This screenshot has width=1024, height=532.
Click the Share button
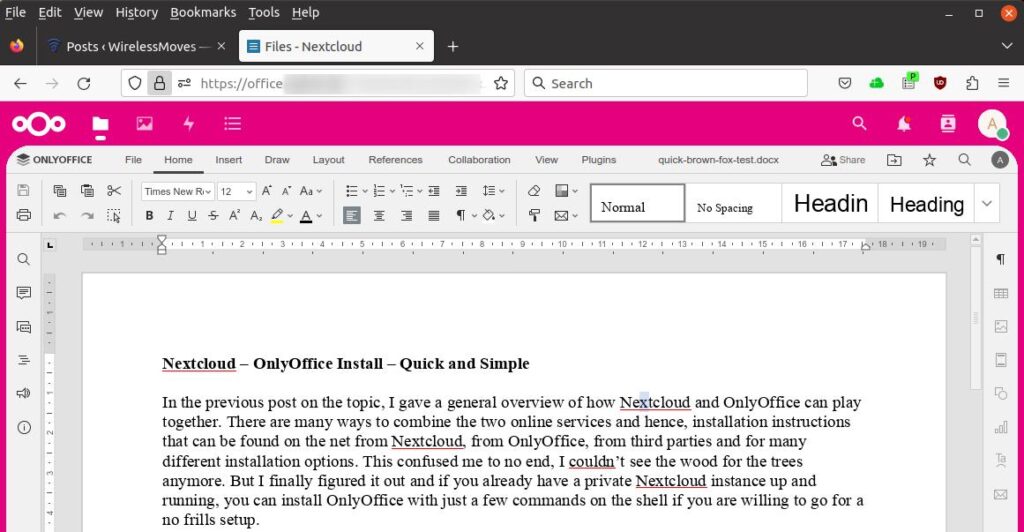pos(843,160)
